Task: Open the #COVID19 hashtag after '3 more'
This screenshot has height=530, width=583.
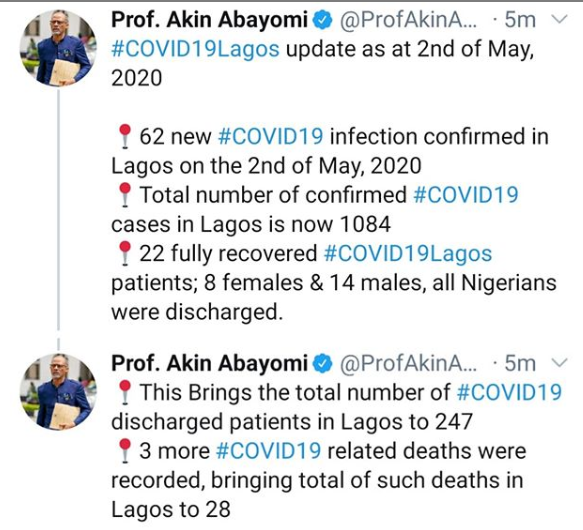Action: coord(268,451)
